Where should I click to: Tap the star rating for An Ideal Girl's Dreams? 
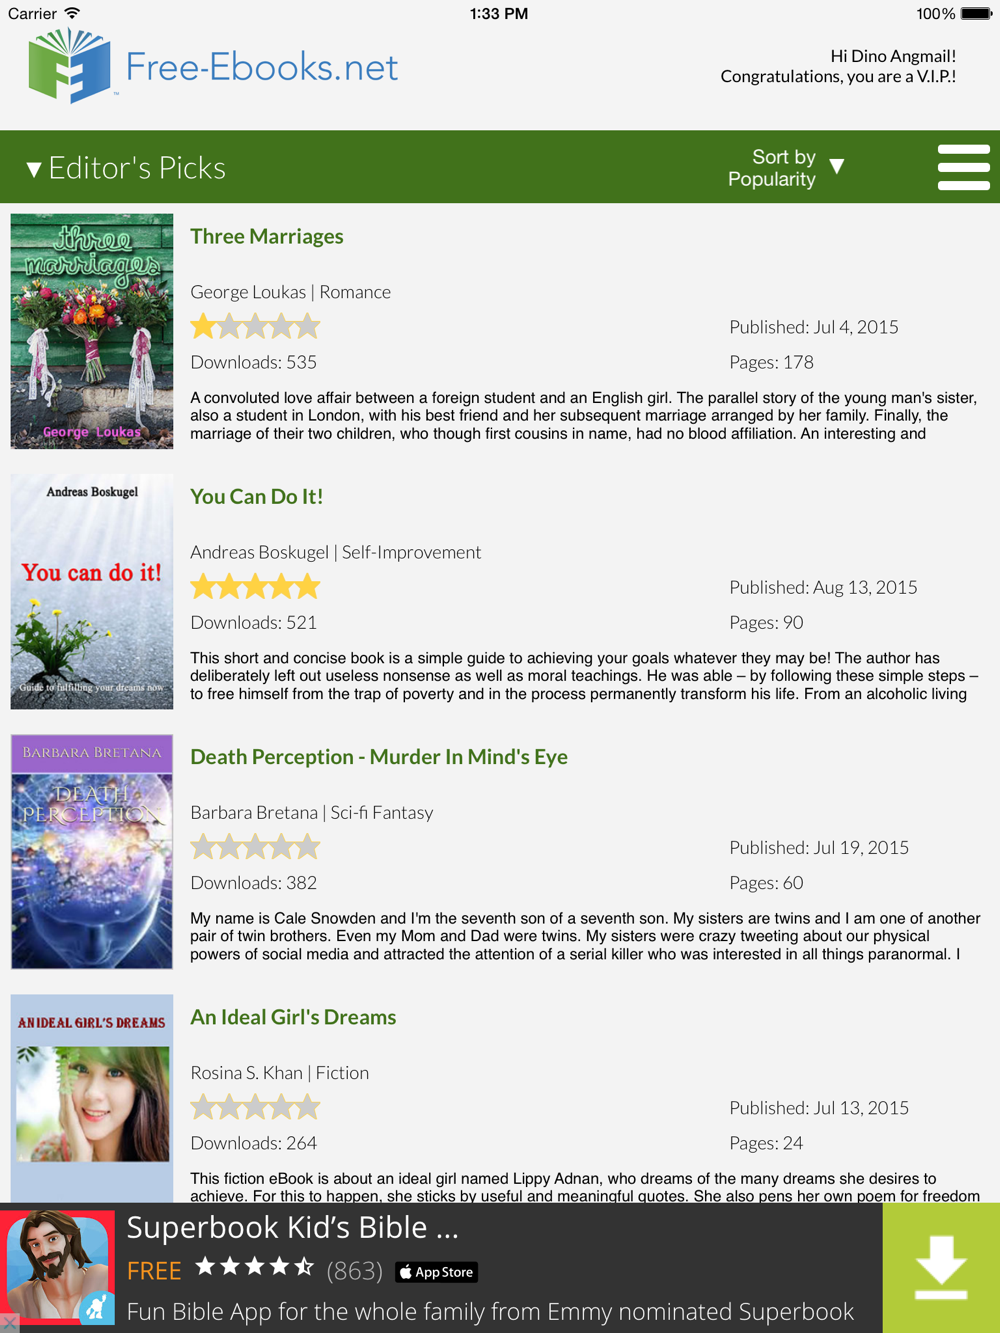pos(255,1107)
